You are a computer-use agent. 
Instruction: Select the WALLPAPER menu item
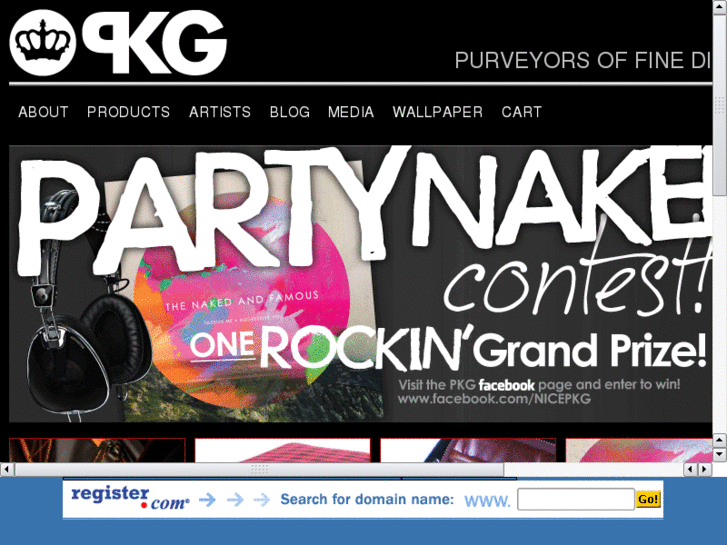438,112
